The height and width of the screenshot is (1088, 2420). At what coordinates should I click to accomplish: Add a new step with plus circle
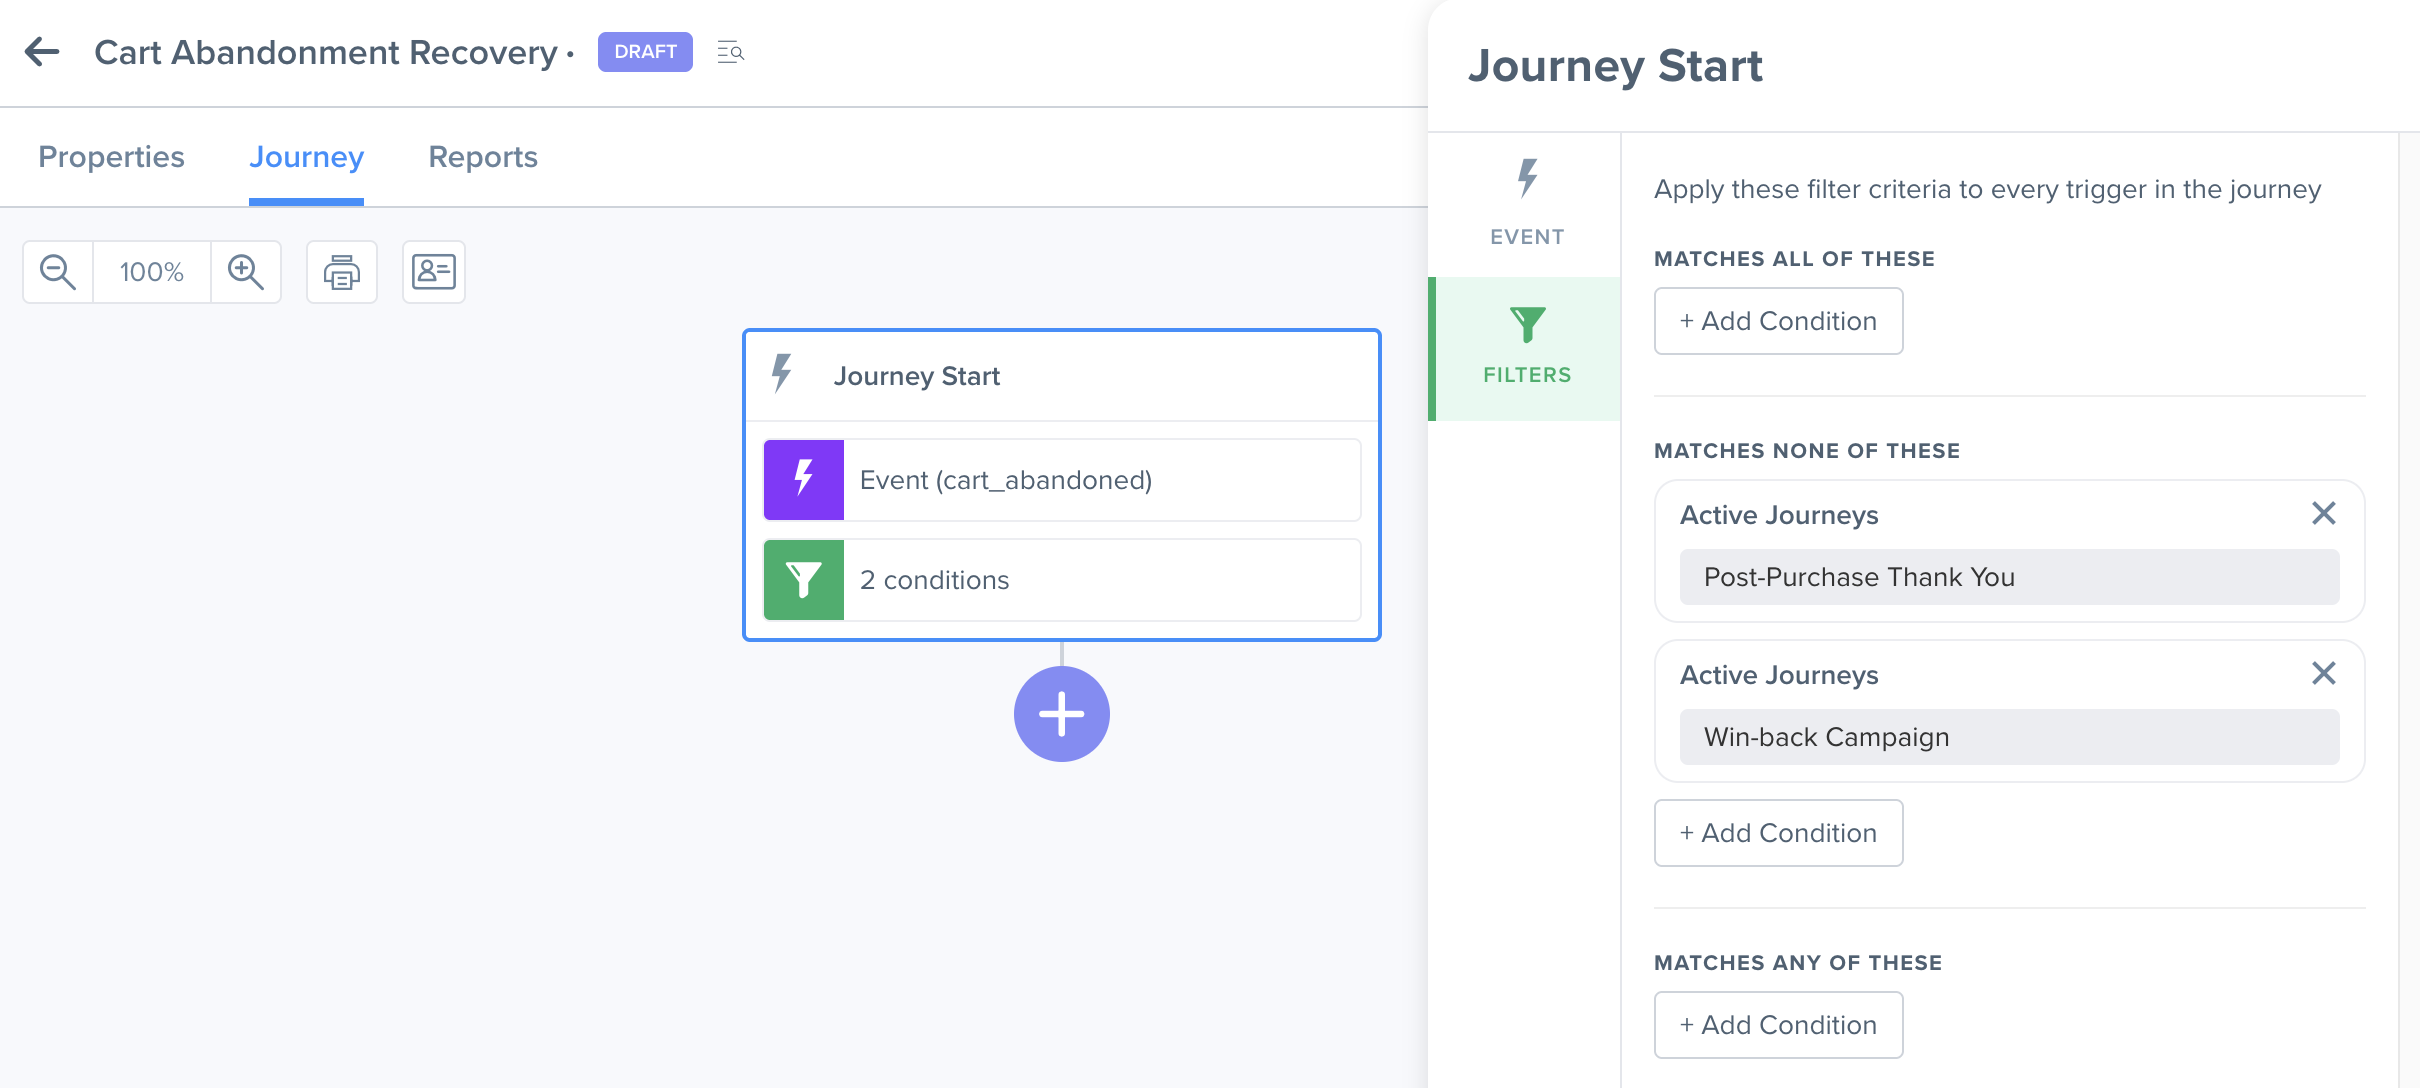[1062, 714]
